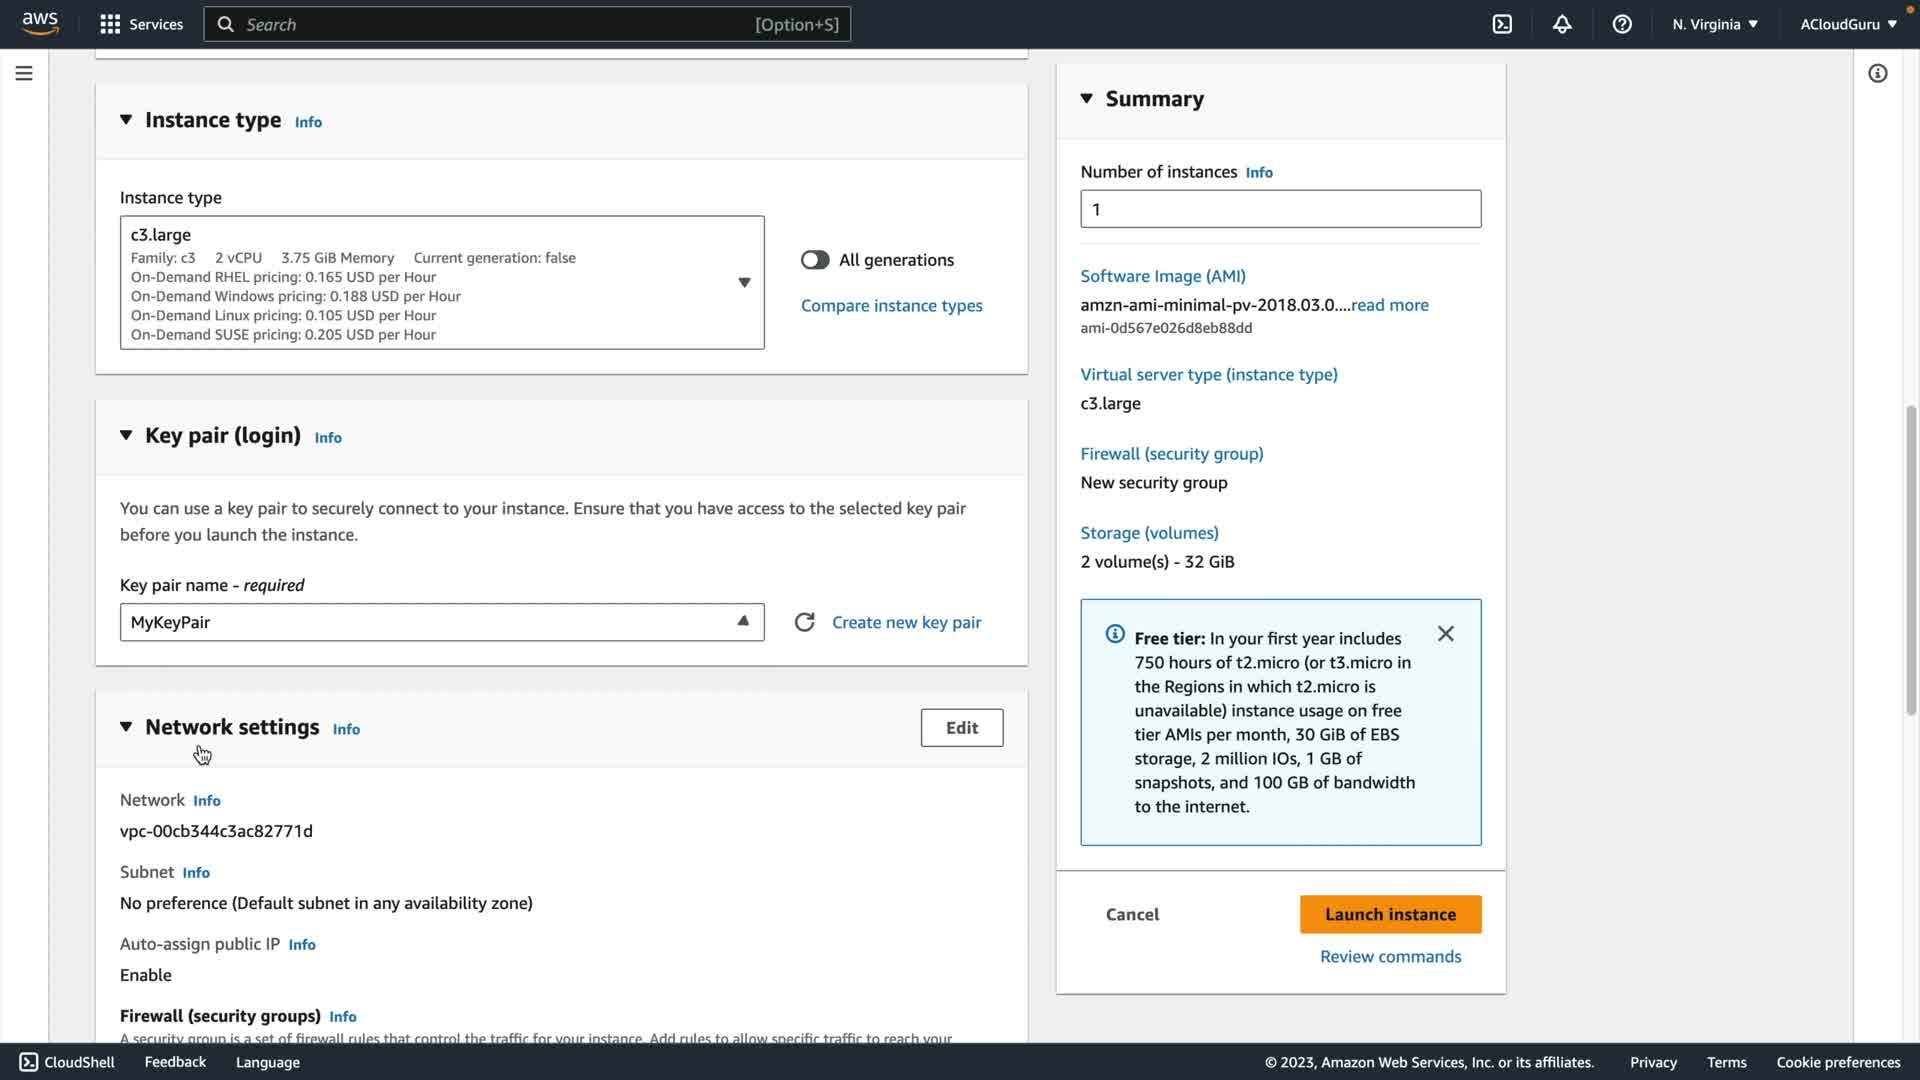Open the N. Virginia region menu
1920x1080 pixels.
pyautogui.click(x=1714, y=24)
